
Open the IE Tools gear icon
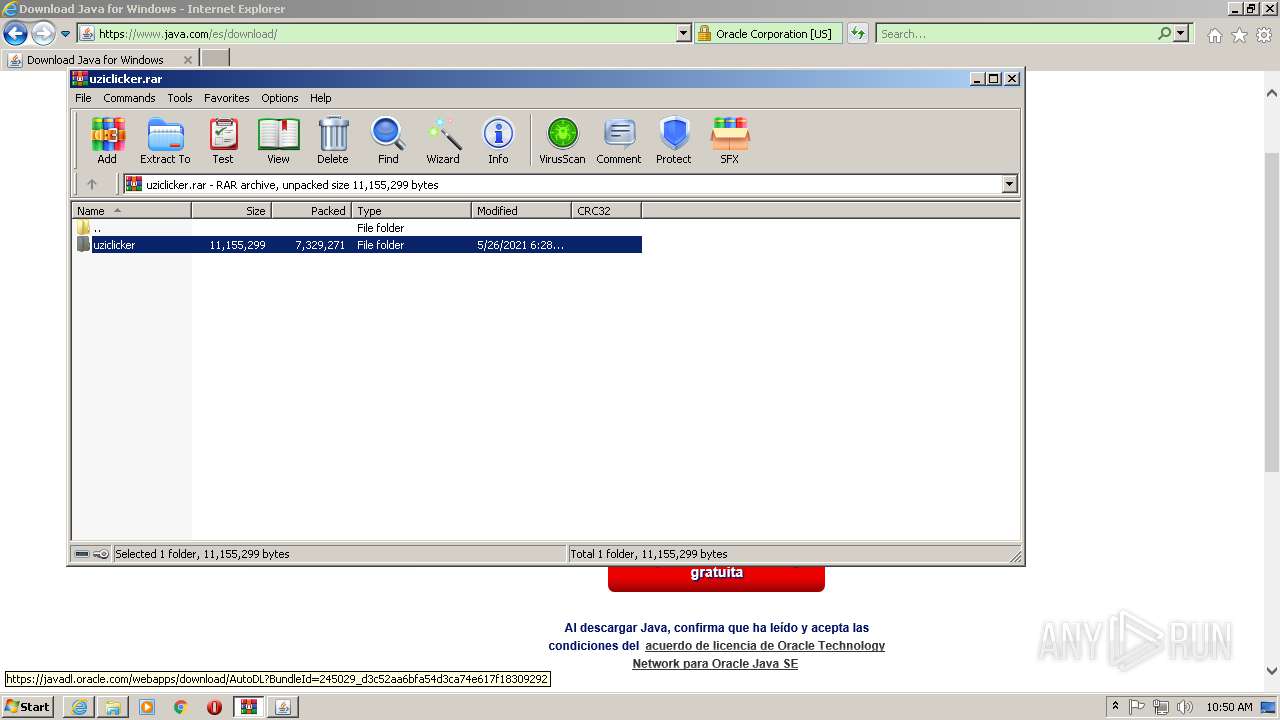coord(1264,35)
